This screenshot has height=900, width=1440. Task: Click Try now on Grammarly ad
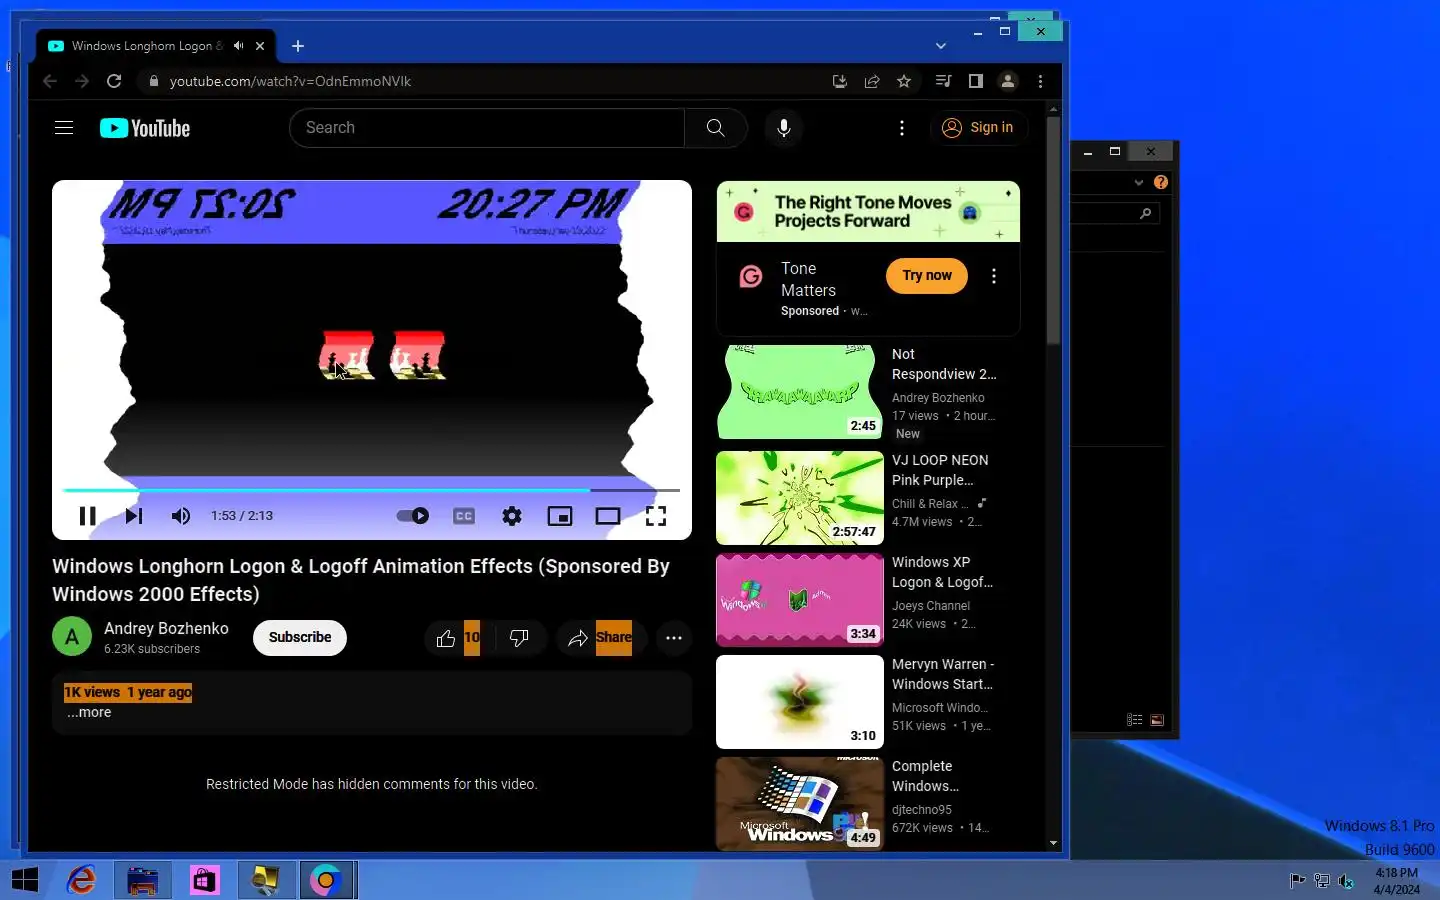927,276
